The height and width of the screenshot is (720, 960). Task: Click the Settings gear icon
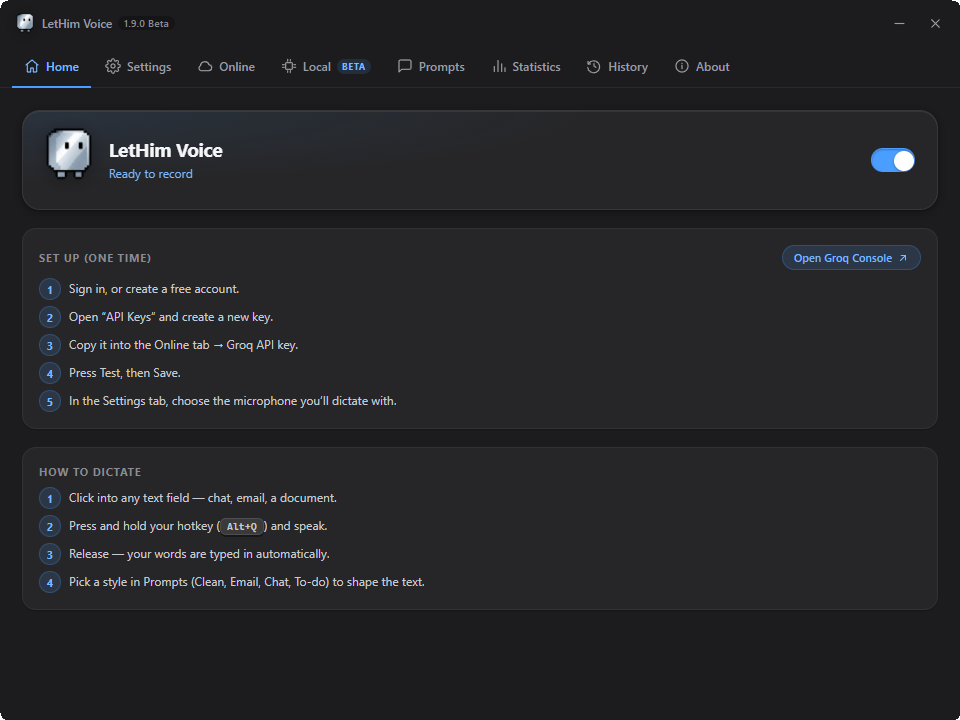click(x=113, y=67)
